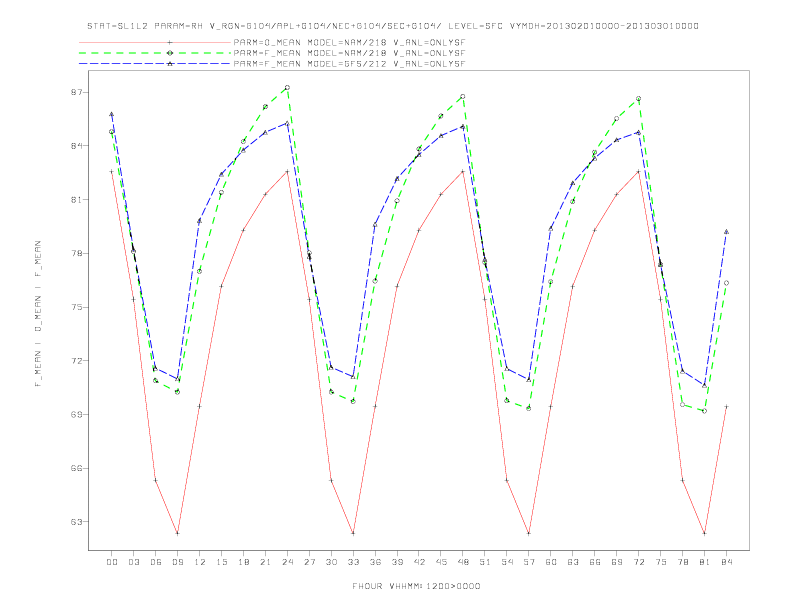Click the x-axis tick label 15
The width and height of the screenshot is (792, 612).
click(x=221, y=562)
